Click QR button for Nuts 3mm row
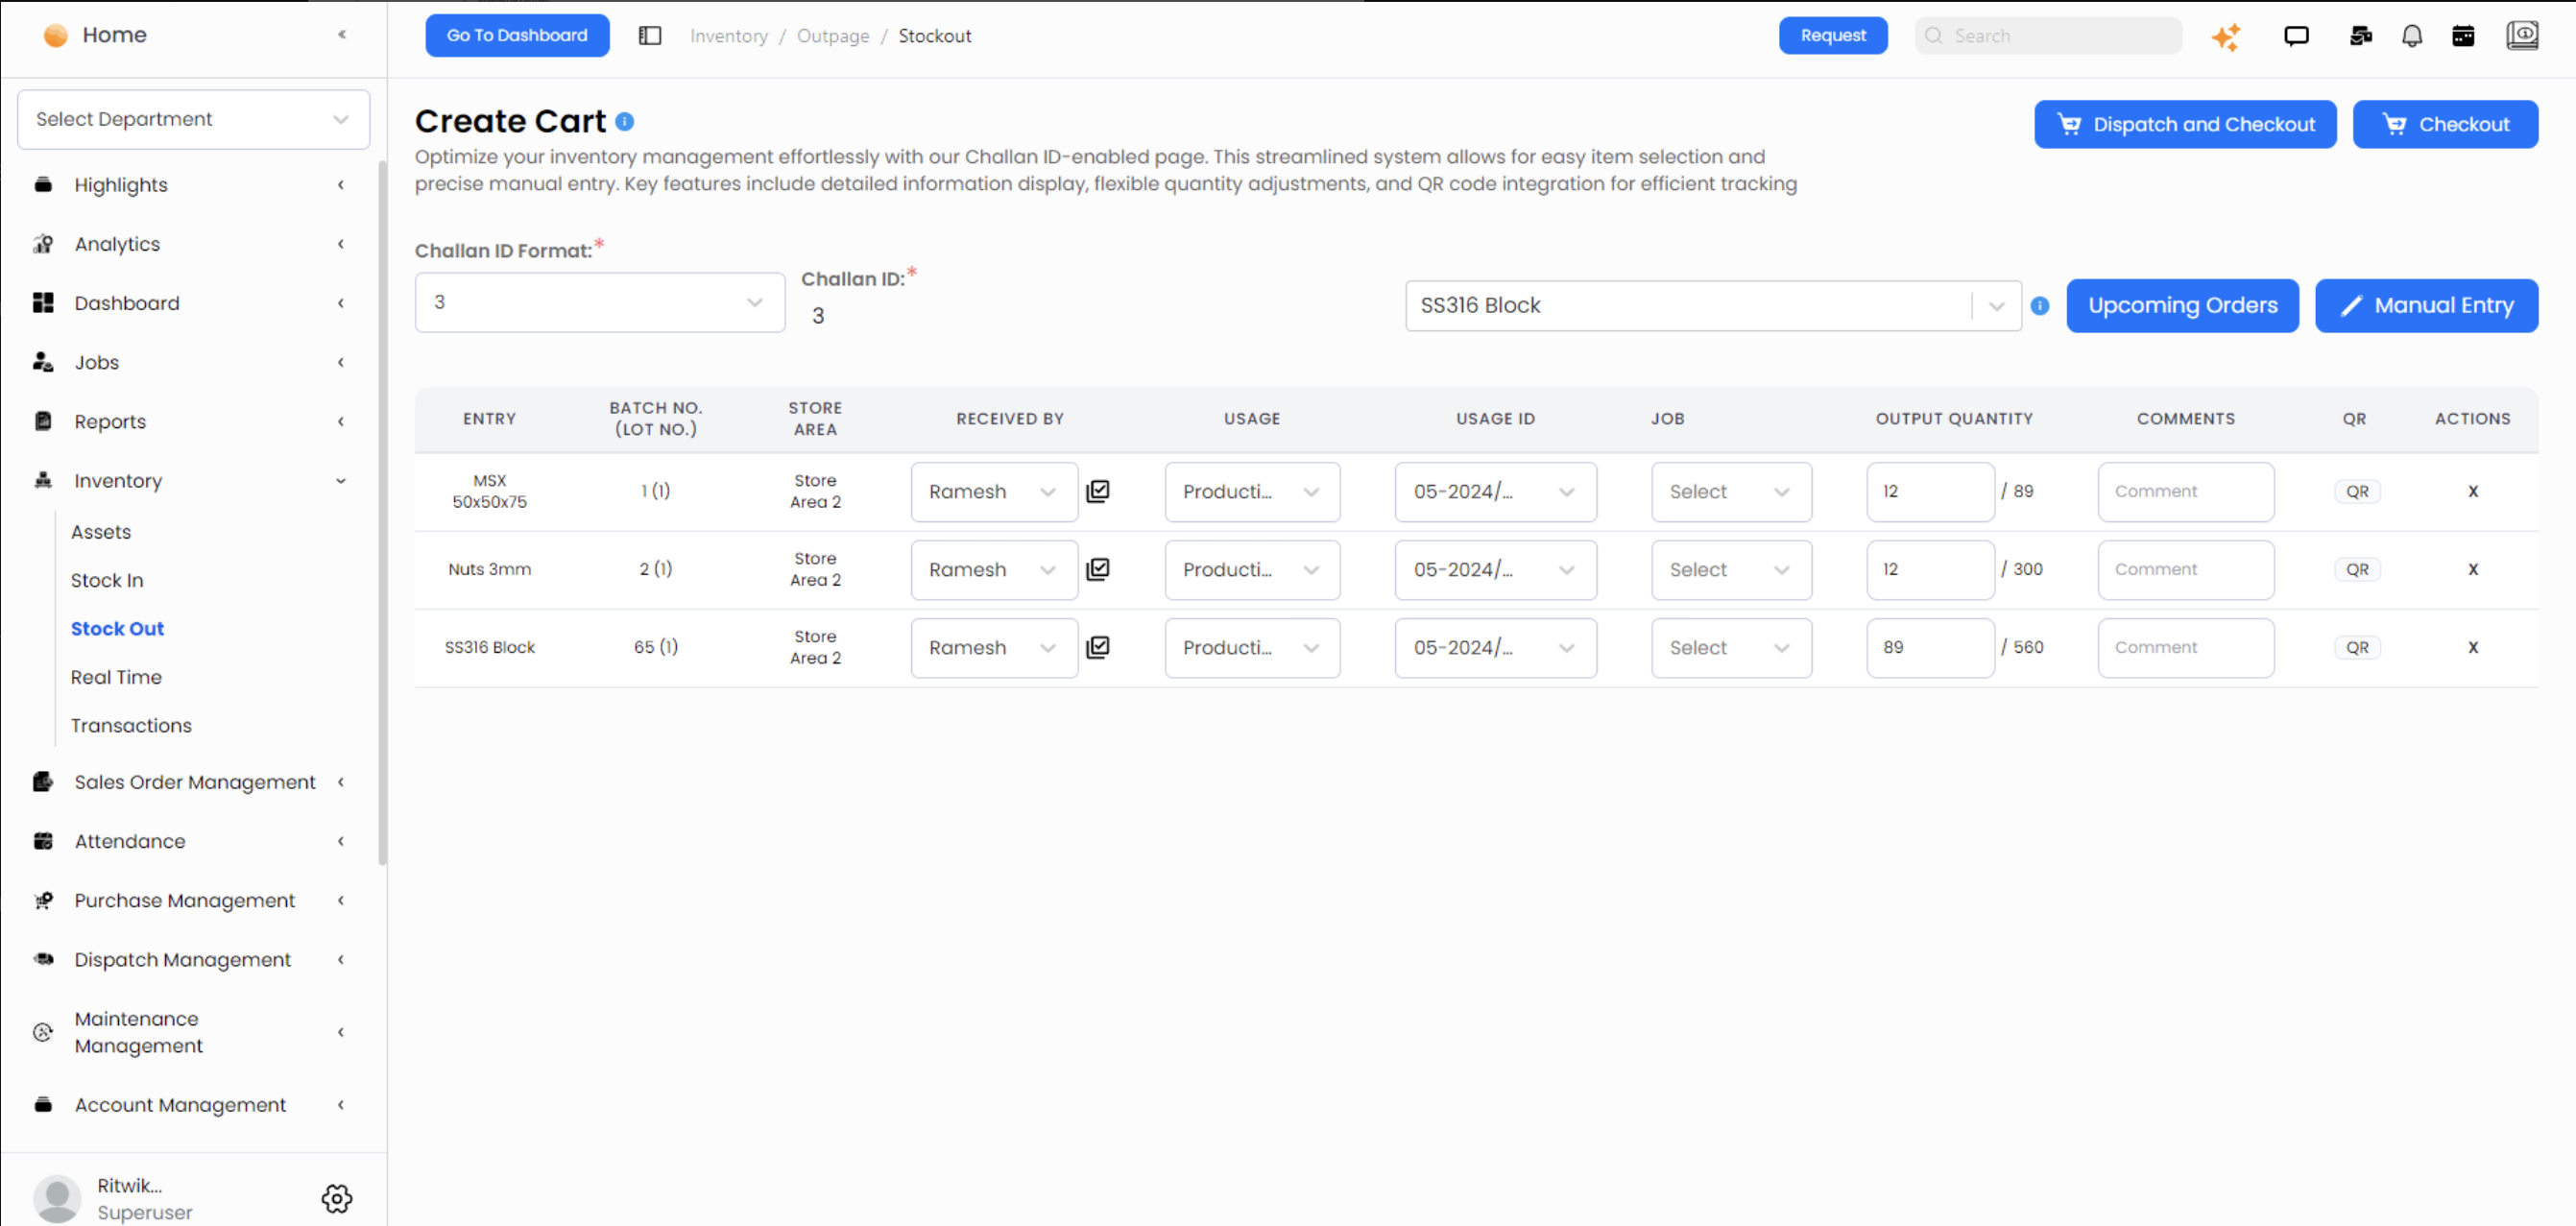This screenshot has width=2576, height=1226. click(x=2356, y=569)
